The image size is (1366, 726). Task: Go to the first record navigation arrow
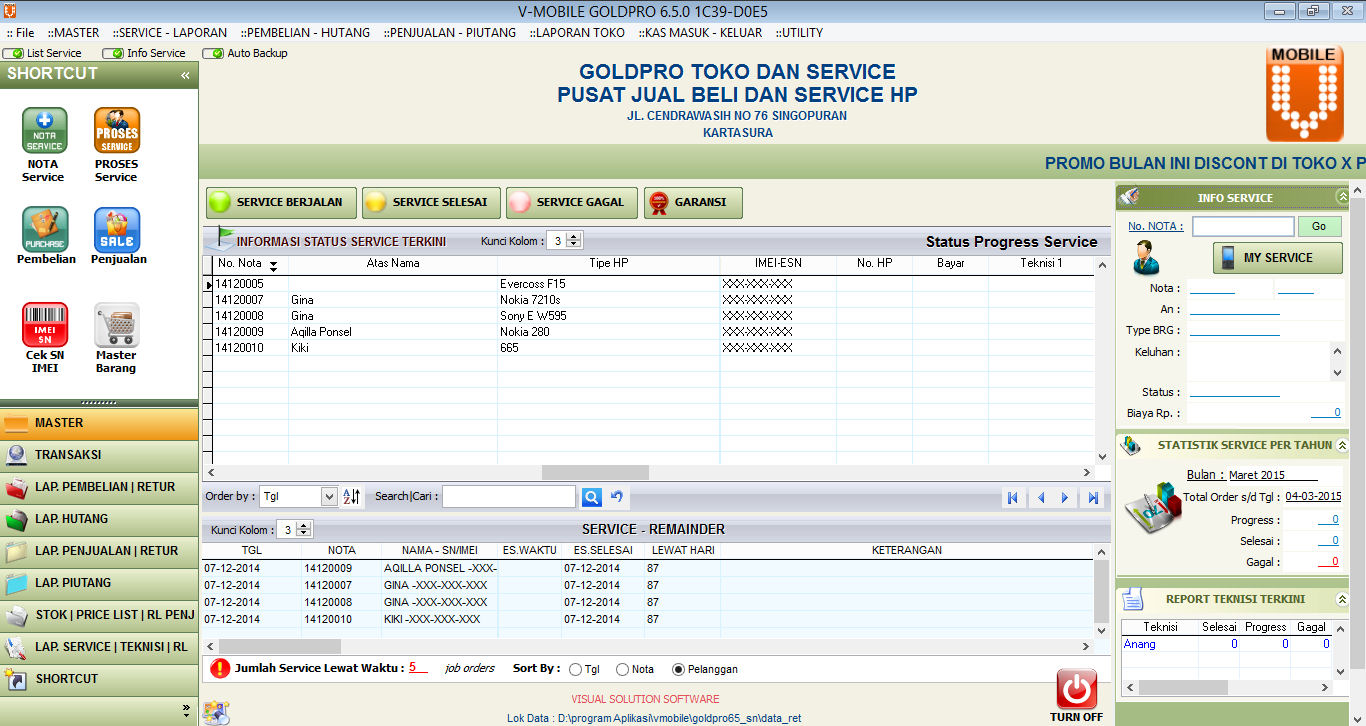click(x=1013, y=498)
